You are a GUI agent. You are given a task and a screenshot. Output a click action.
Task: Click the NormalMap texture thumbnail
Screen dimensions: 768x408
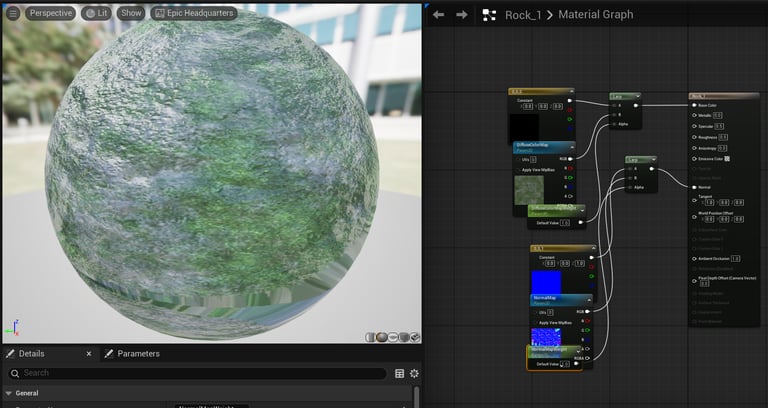[x=546, y=337]
